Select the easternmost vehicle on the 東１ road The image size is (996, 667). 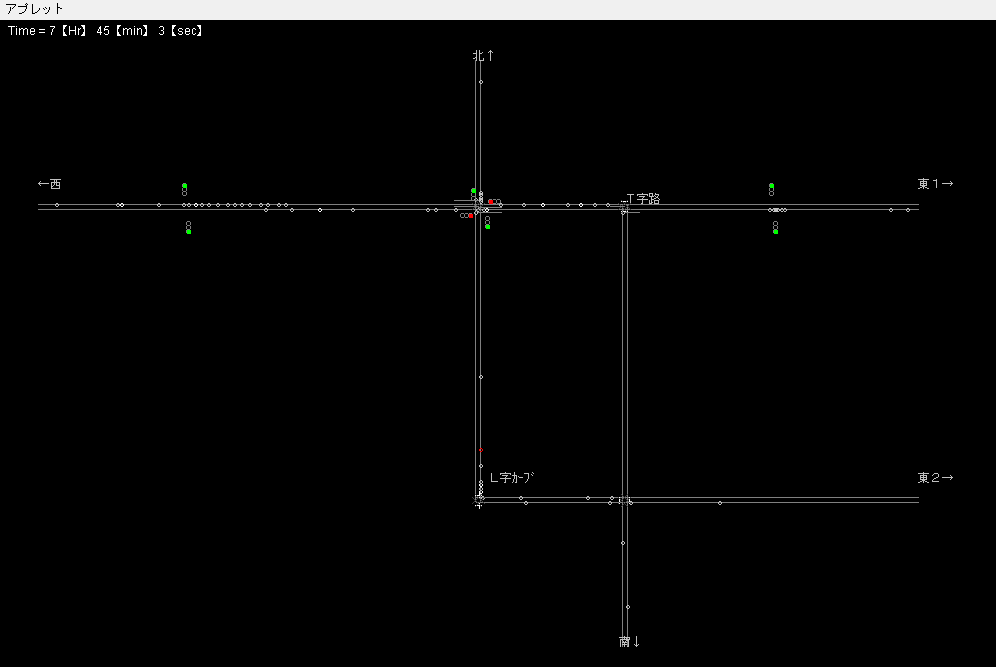908,210
